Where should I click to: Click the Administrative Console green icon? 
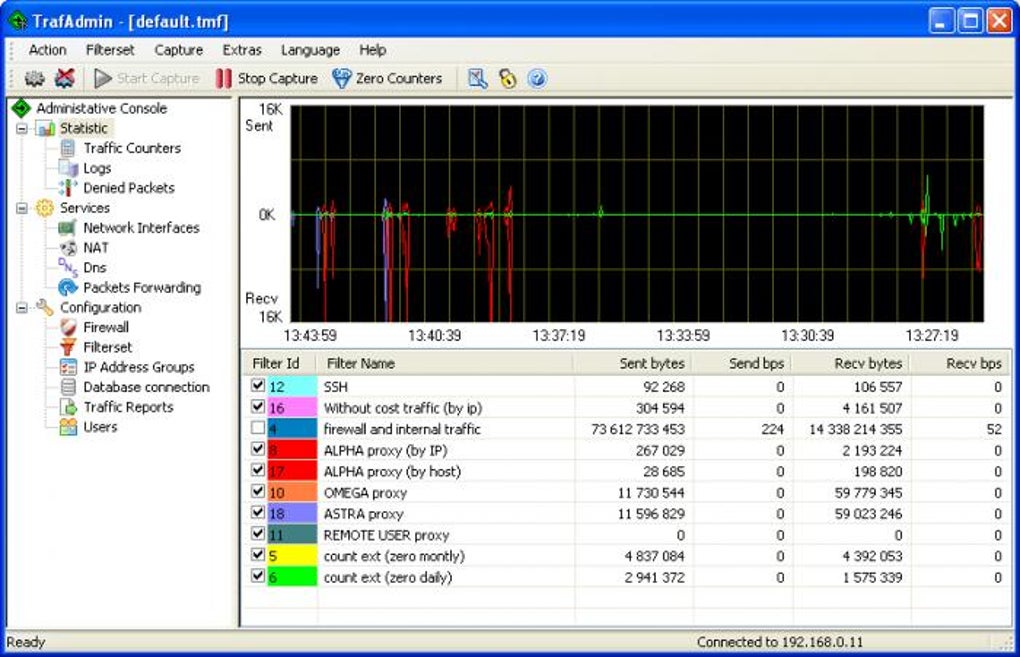pos(21,108)
